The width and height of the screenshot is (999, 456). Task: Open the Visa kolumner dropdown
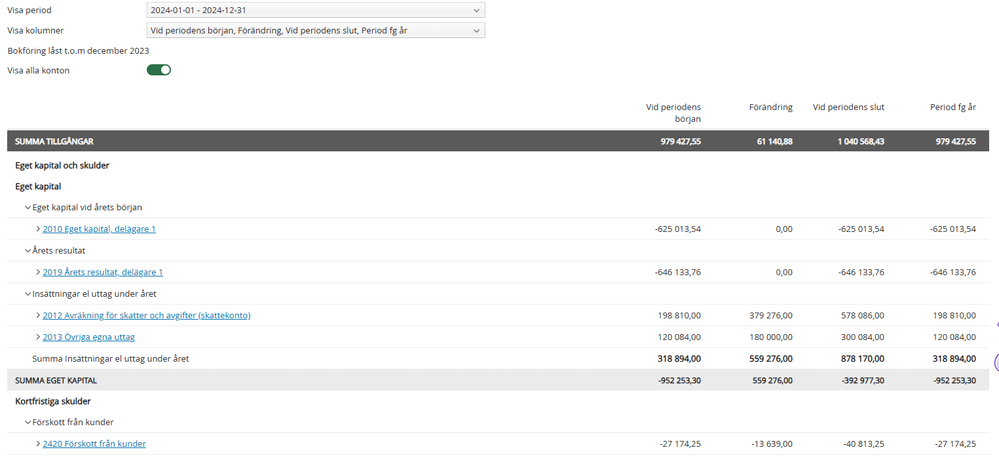pyautogui.click(x=315, y=31)
